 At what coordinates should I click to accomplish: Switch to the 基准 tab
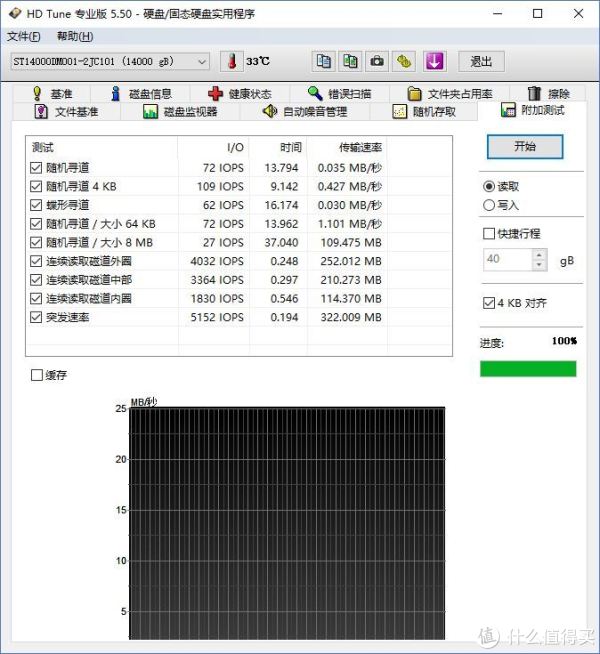(x=53, y=94)
